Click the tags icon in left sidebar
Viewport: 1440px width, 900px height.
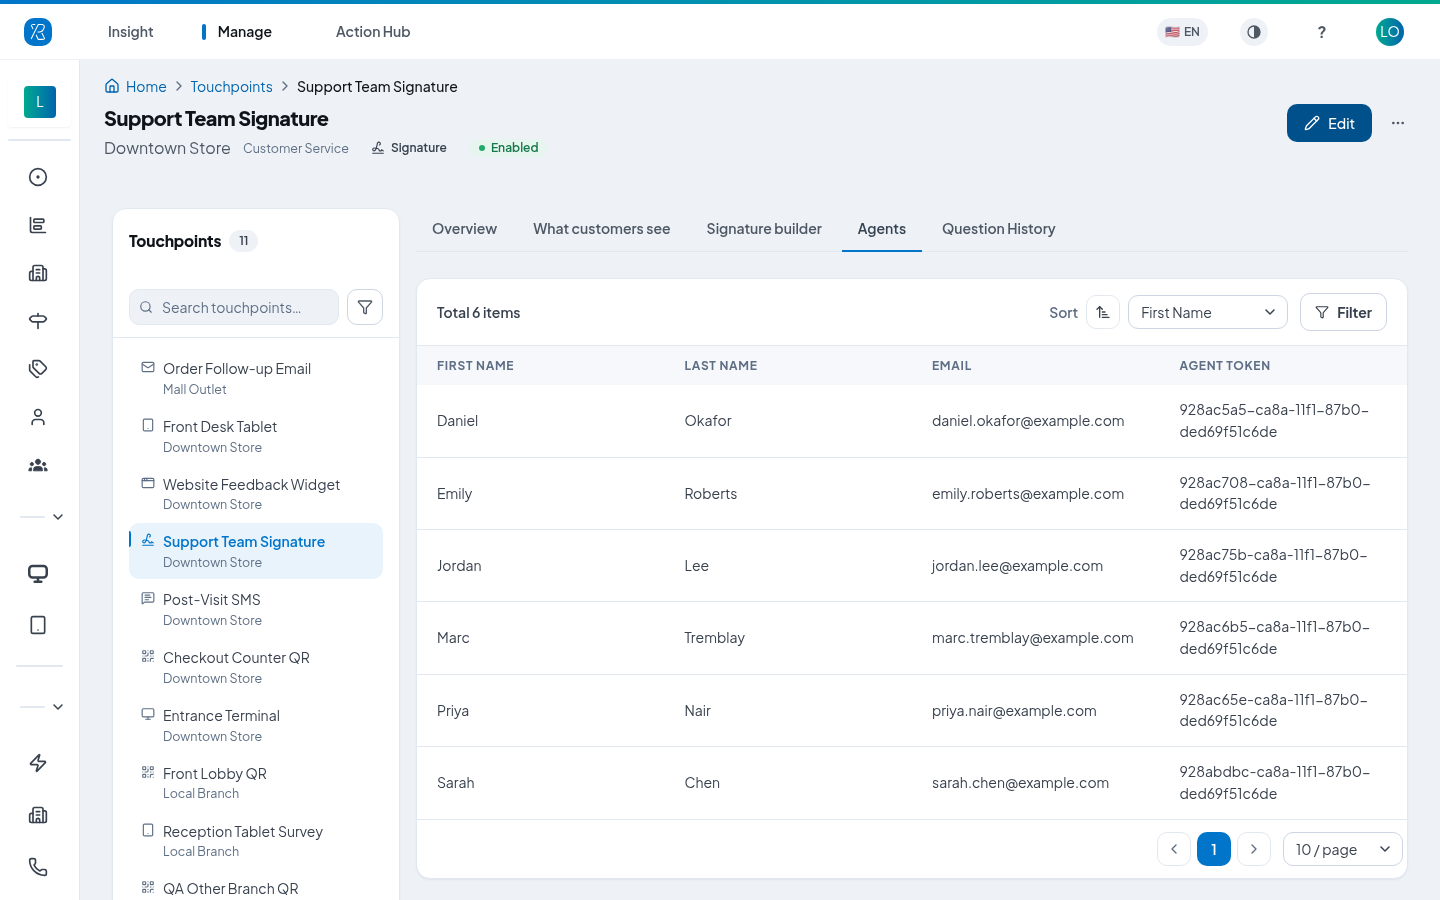38,369
